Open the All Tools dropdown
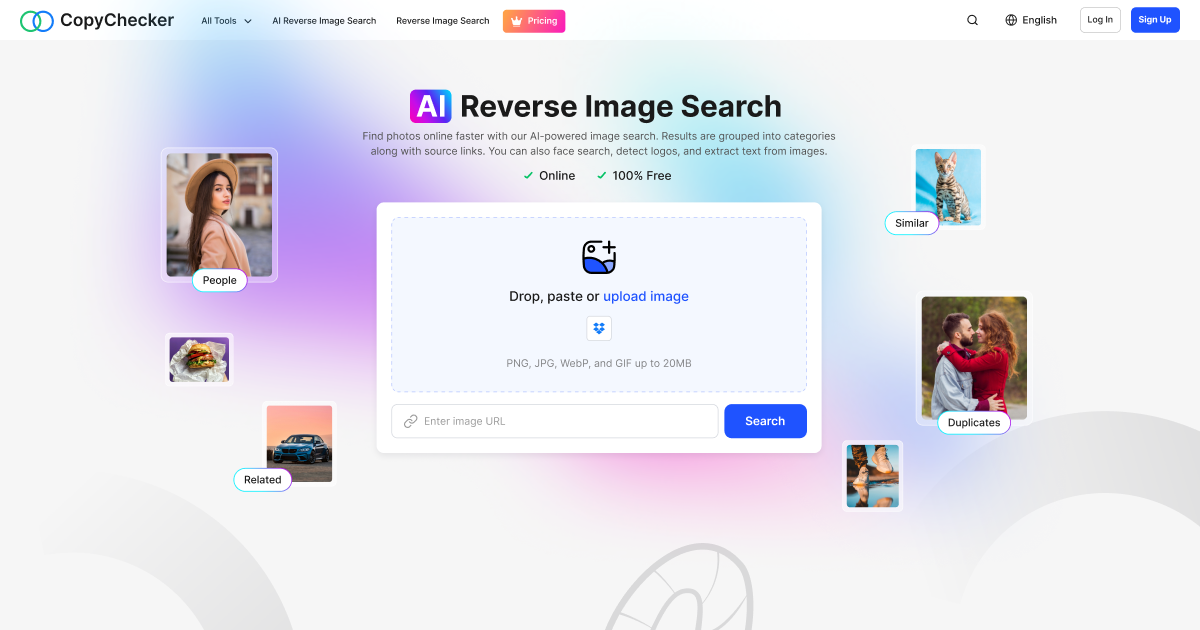Image resolution: width=1200 pixels, height=630 pixels. [225, 20]
